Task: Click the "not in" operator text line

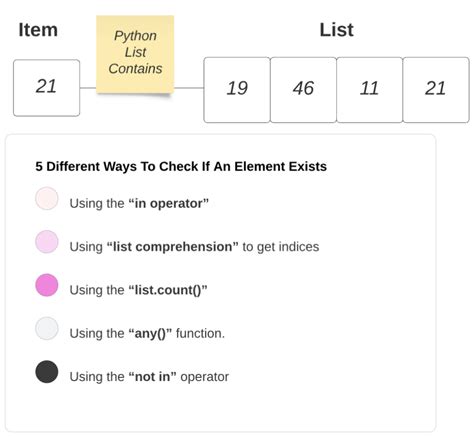Action: tap(149, 377)
